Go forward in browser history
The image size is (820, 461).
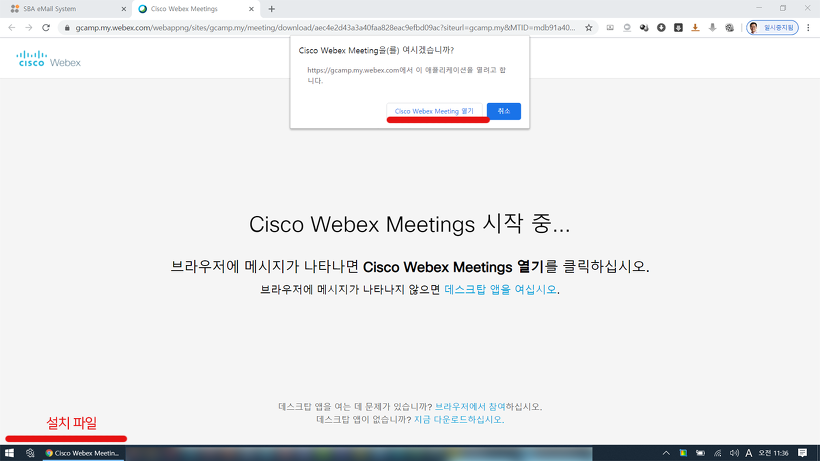[29, 28]
